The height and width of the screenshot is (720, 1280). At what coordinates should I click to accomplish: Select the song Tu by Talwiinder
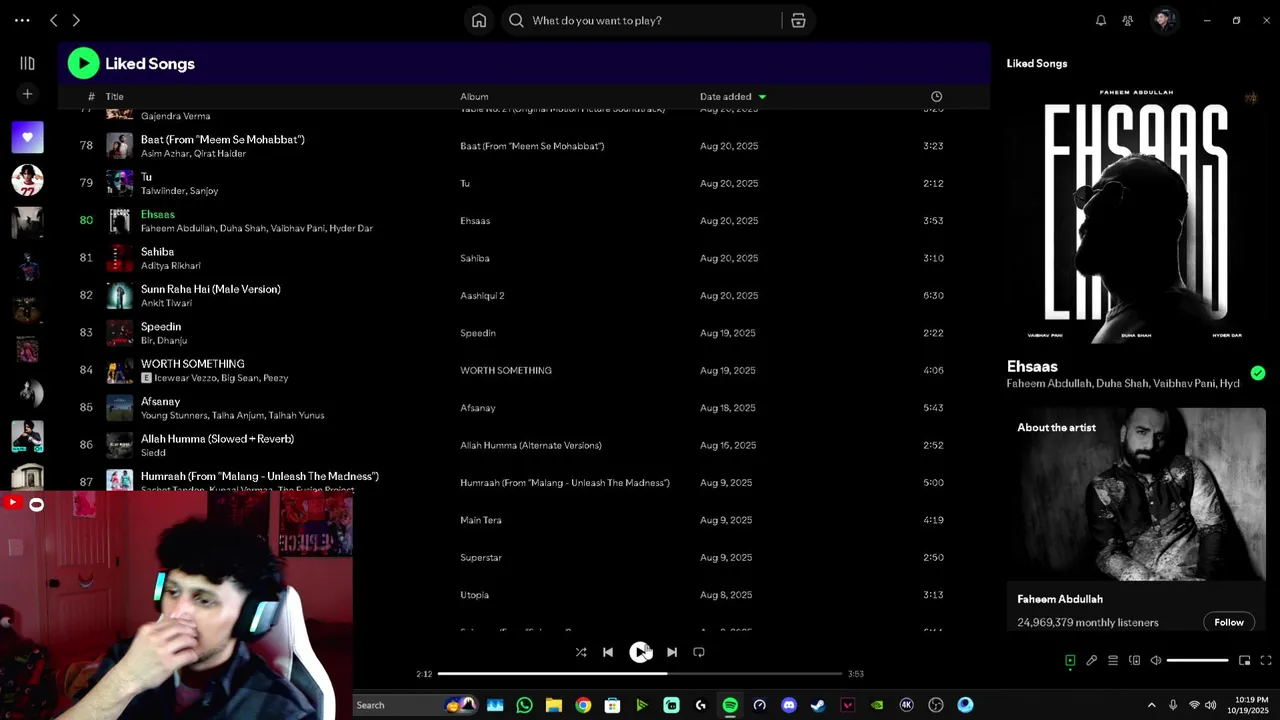pos(146,177)
